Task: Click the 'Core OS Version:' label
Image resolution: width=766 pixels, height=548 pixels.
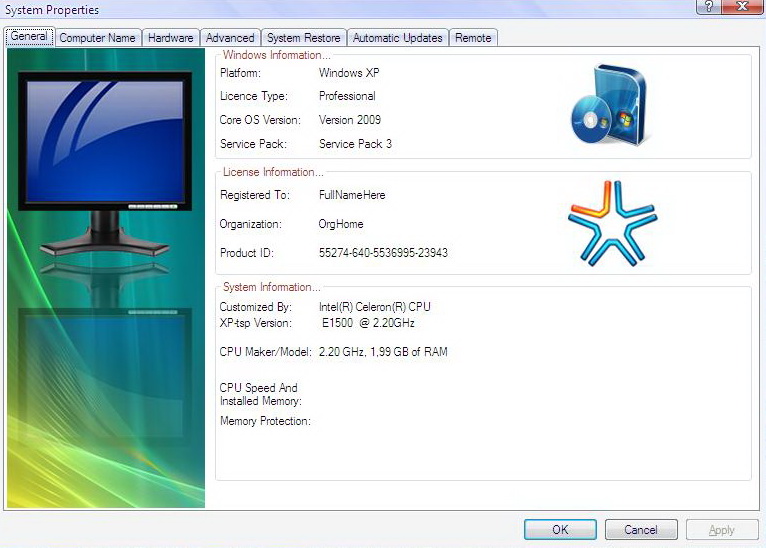Action: pyautogui.click(x=260, y=120)
